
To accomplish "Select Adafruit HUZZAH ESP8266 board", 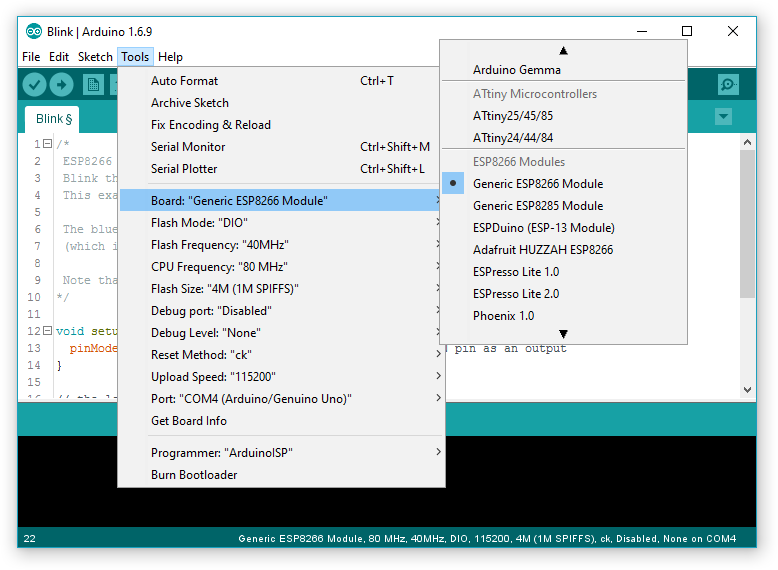I will pos(563,250).
